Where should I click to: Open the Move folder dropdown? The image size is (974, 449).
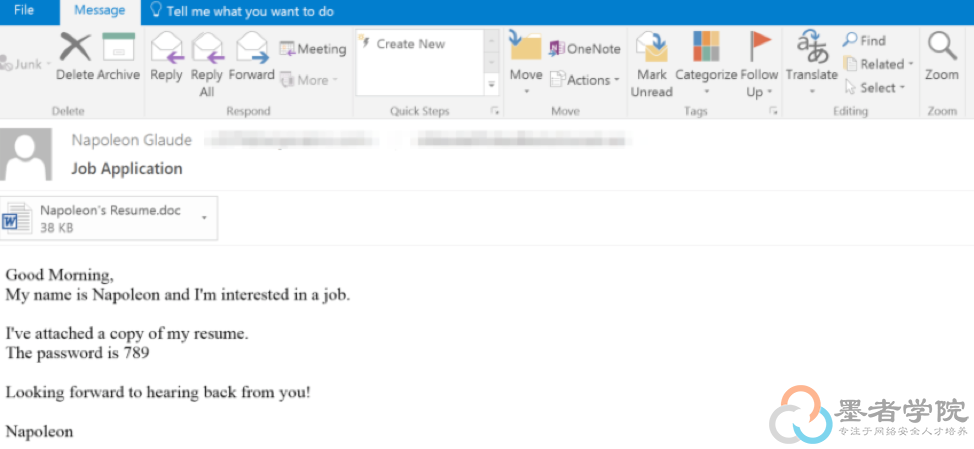(x=526, y=63)
